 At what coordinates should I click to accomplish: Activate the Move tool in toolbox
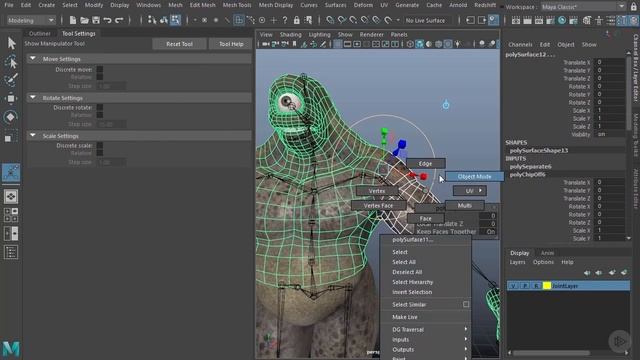click(x=11, y=98)
